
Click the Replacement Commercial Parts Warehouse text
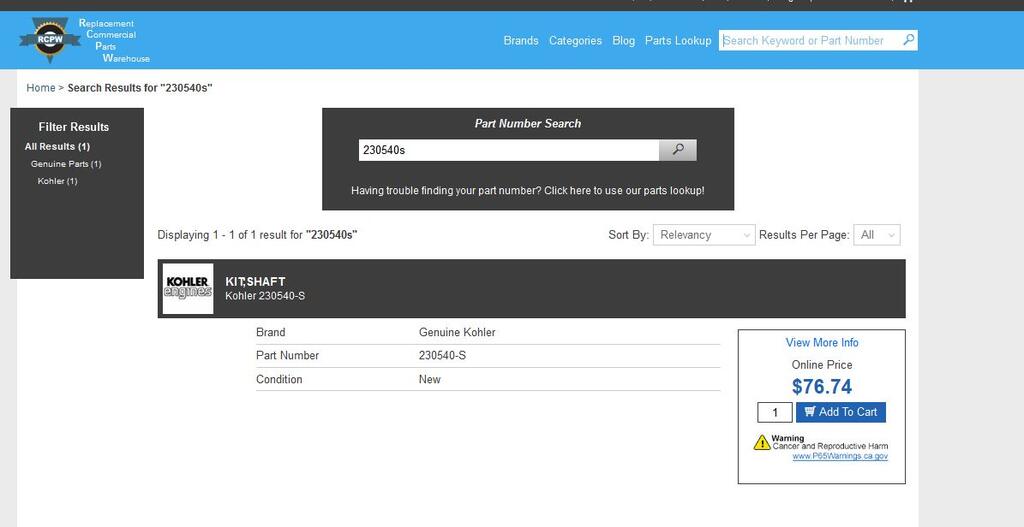coord(114,40)
